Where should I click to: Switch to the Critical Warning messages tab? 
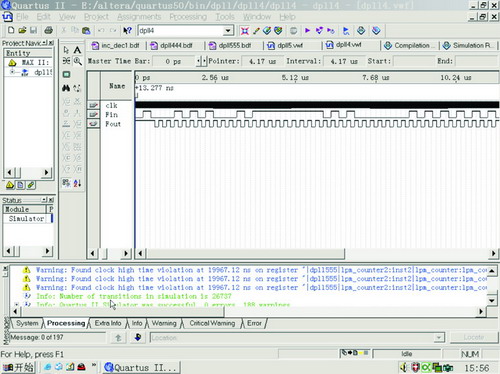point(212,323)
